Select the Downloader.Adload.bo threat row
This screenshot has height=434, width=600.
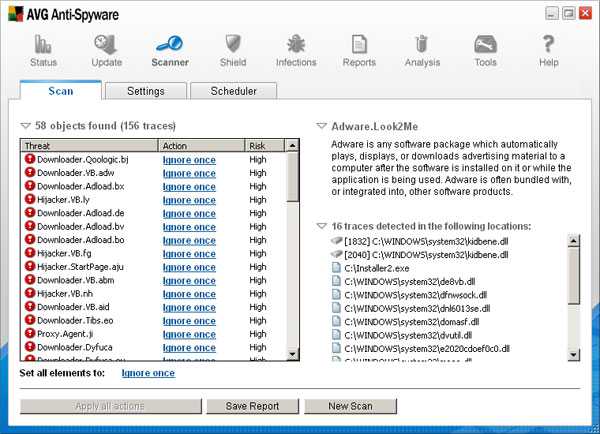click(153, 240)
